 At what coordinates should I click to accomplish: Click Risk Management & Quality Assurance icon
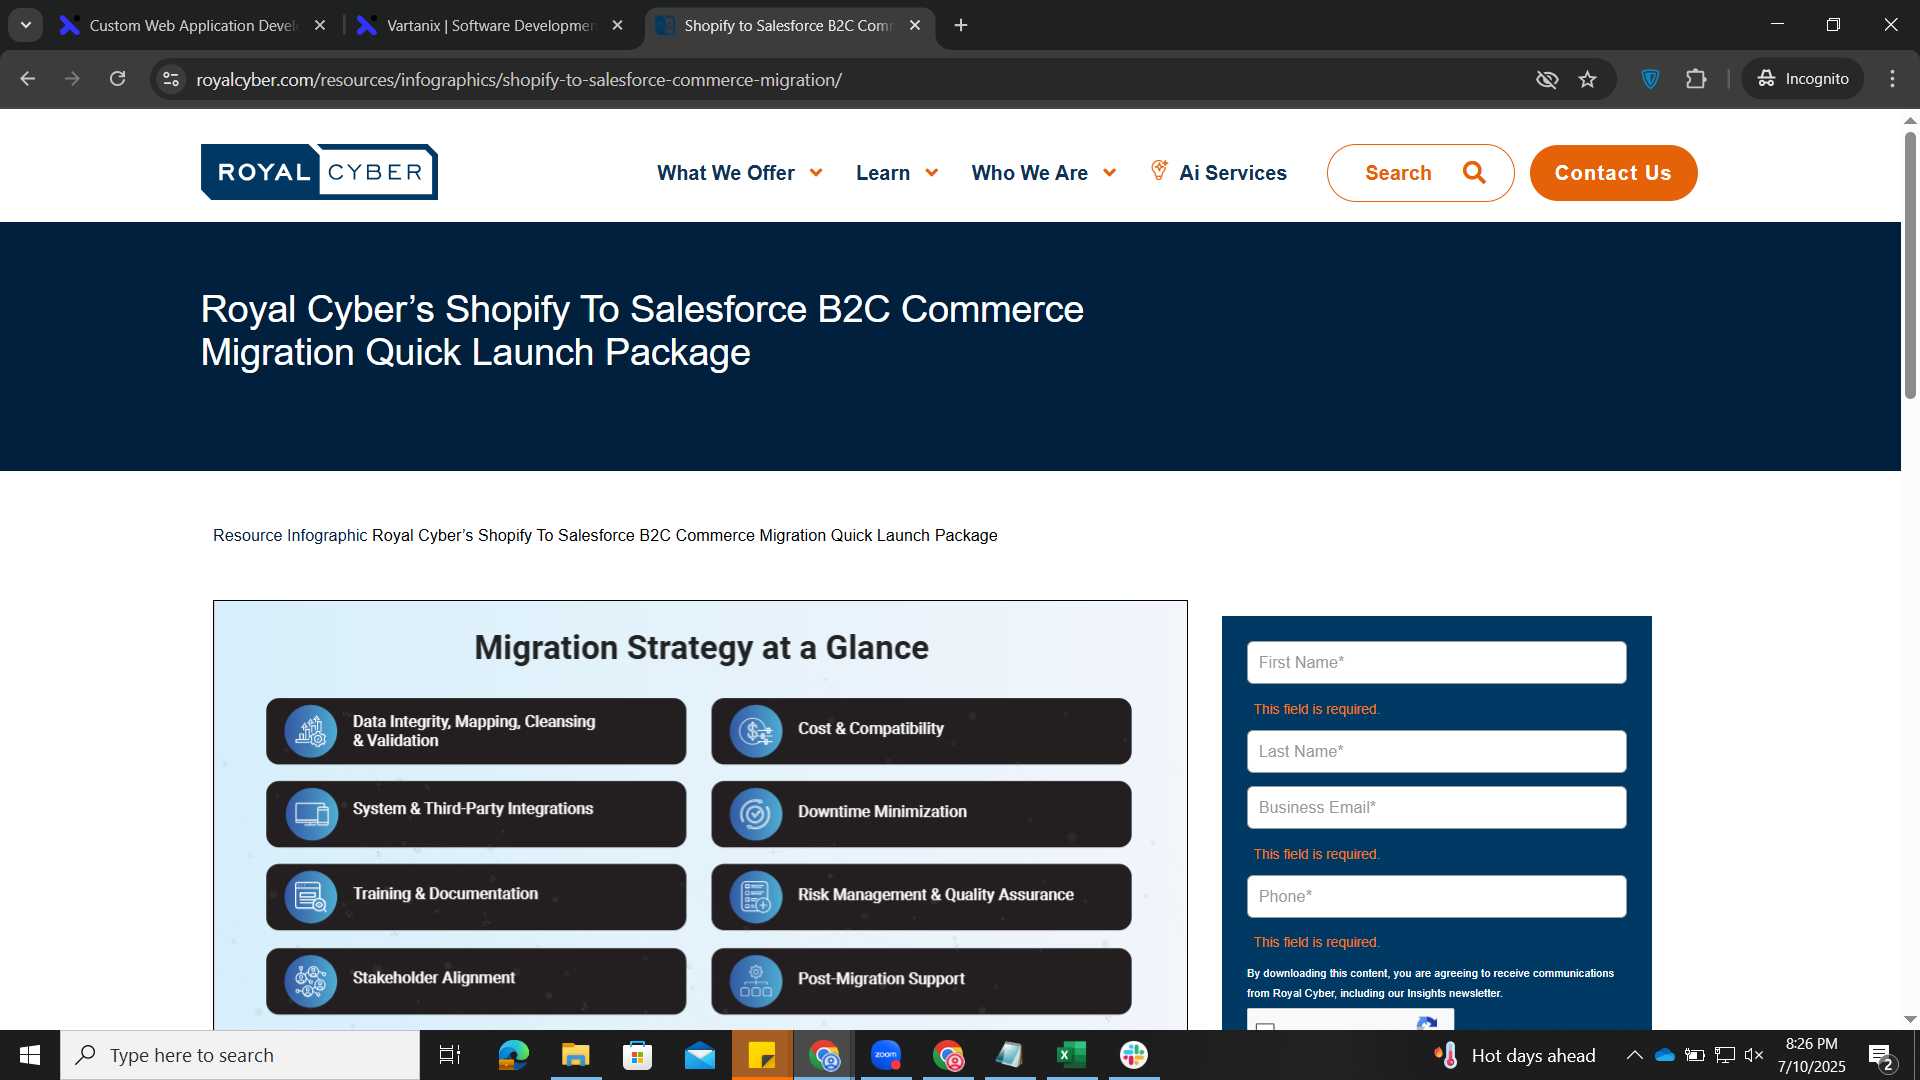coord(756,897)
